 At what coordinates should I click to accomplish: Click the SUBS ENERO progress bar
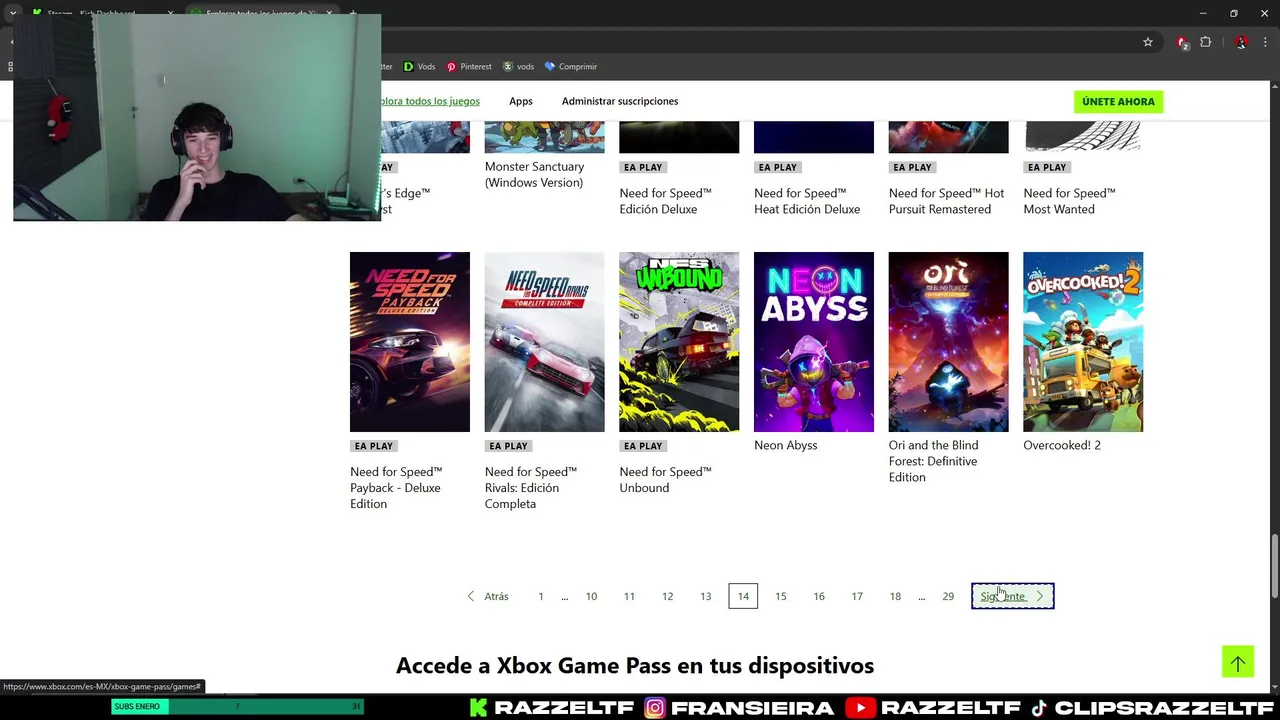237,707
